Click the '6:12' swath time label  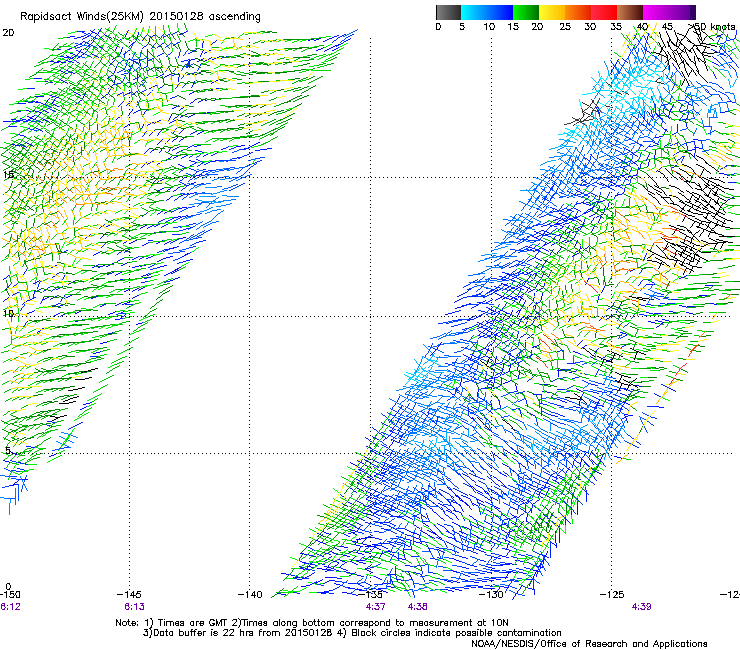(x=10, y=607)
